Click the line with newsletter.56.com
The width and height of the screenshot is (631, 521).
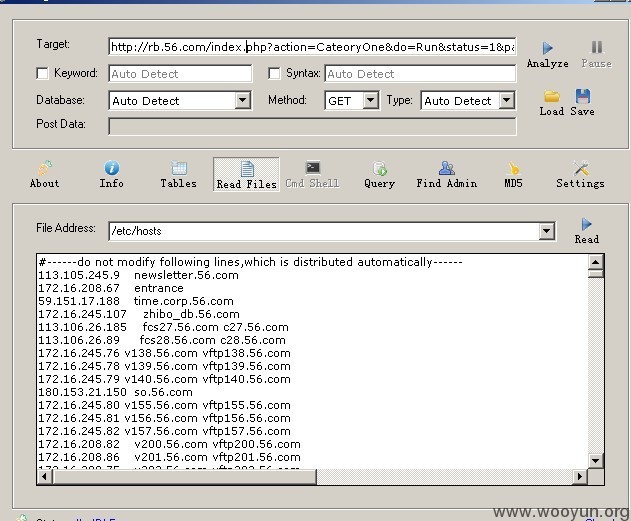[x=138, y=275]
